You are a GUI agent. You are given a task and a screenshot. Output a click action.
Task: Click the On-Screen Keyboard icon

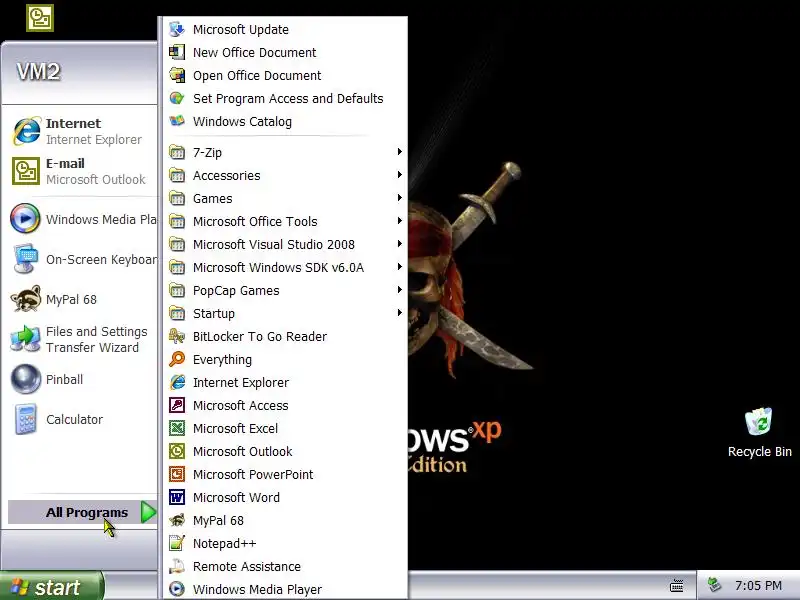pos(26,259)
